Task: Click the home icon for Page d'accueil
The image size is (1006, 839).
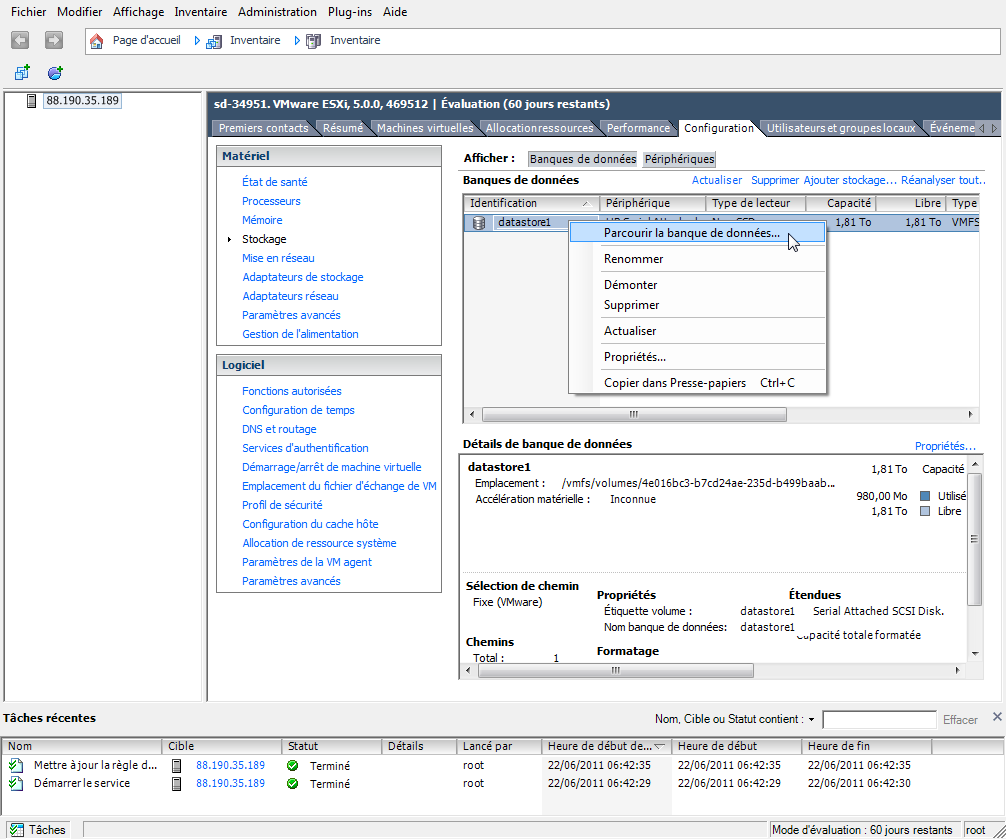Action: [x=96, y=41]
